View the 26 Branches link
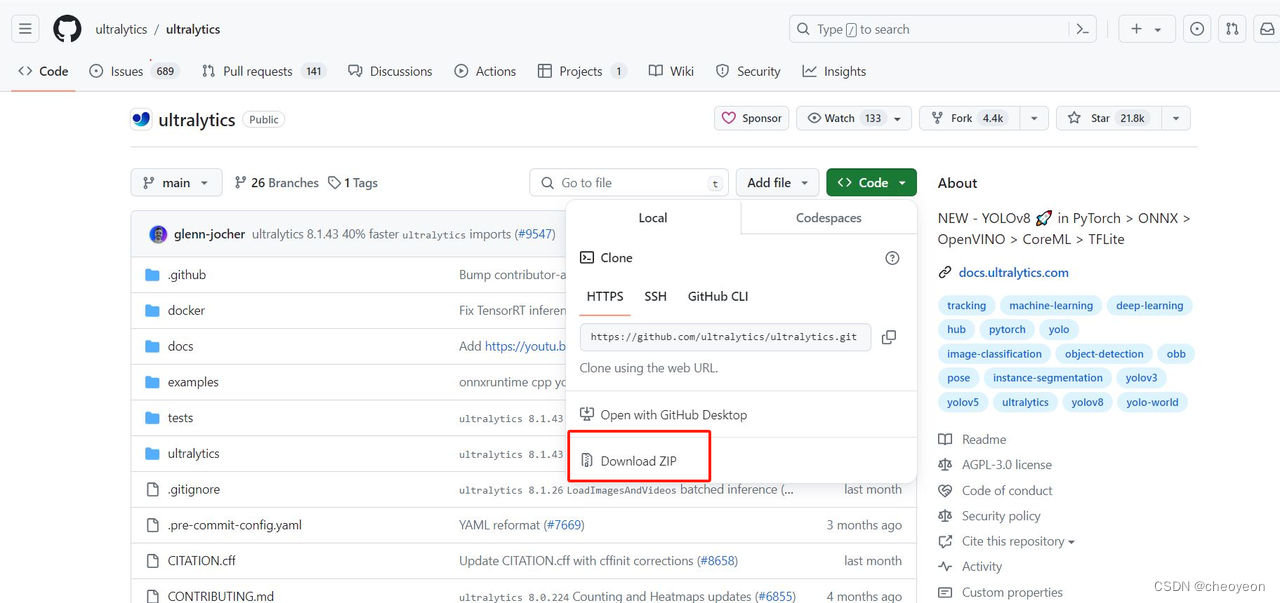 click(x=276, y=183)
